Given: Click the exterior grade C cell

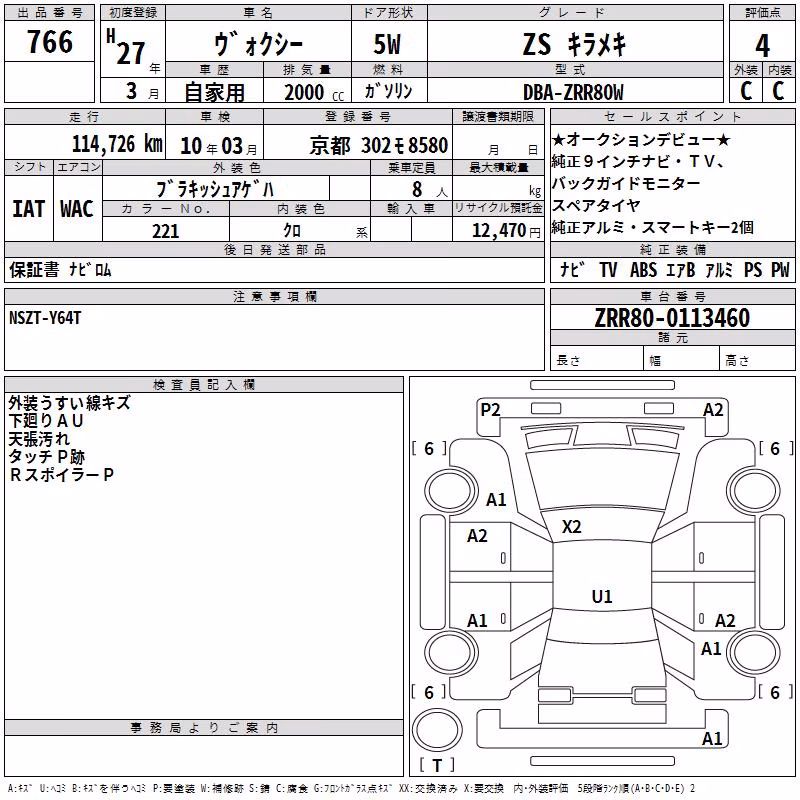Looking at the screenshot, I should pyautogui.click(x=746, y=91).
